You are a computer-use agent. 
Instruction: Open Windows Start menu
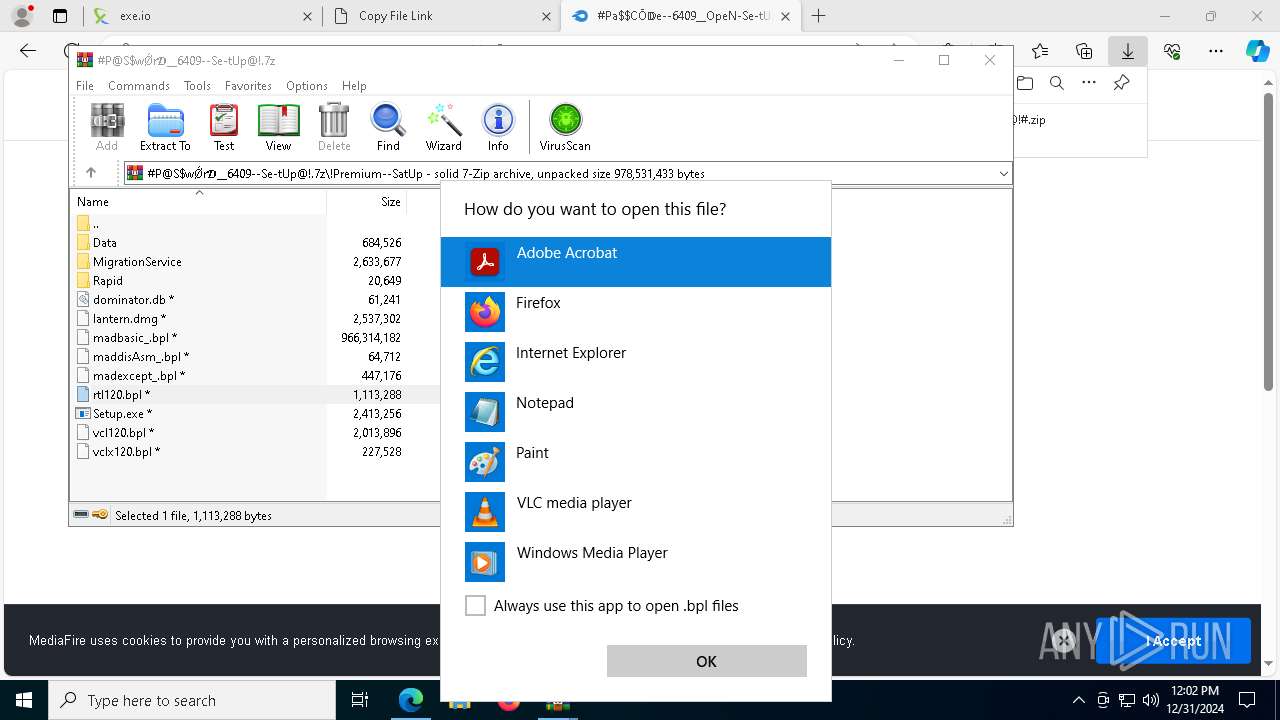pos(24,701)
